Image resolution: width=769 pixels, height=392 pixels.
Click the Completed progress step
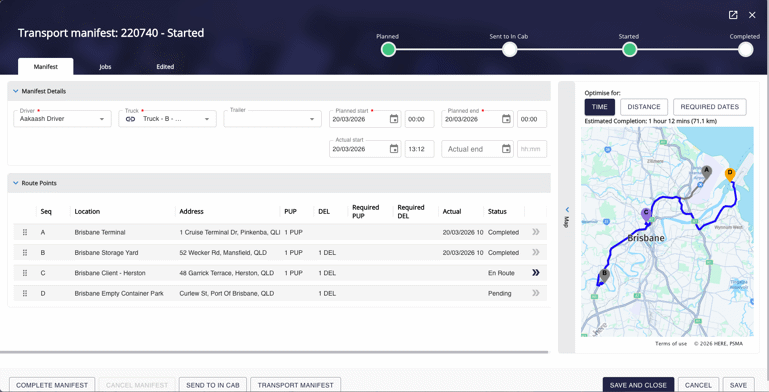(745, 50)
